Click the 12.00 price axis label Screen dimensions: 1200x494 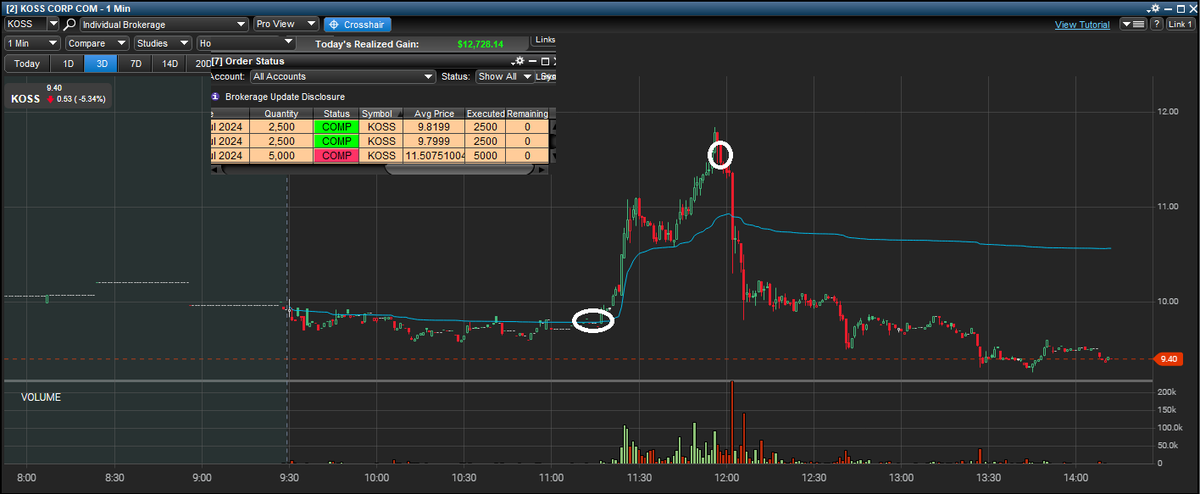click(1170, 111)
